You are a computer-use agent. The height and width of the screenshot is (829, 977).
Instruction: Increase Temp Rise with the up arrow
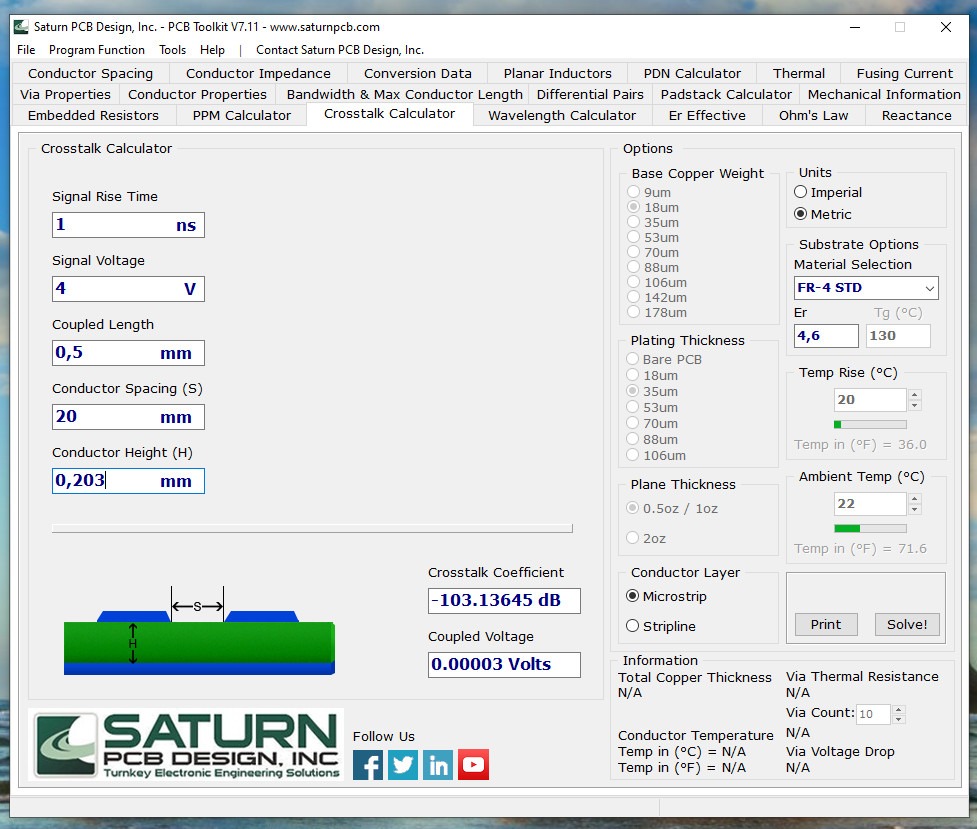click(x=915, y=395)
